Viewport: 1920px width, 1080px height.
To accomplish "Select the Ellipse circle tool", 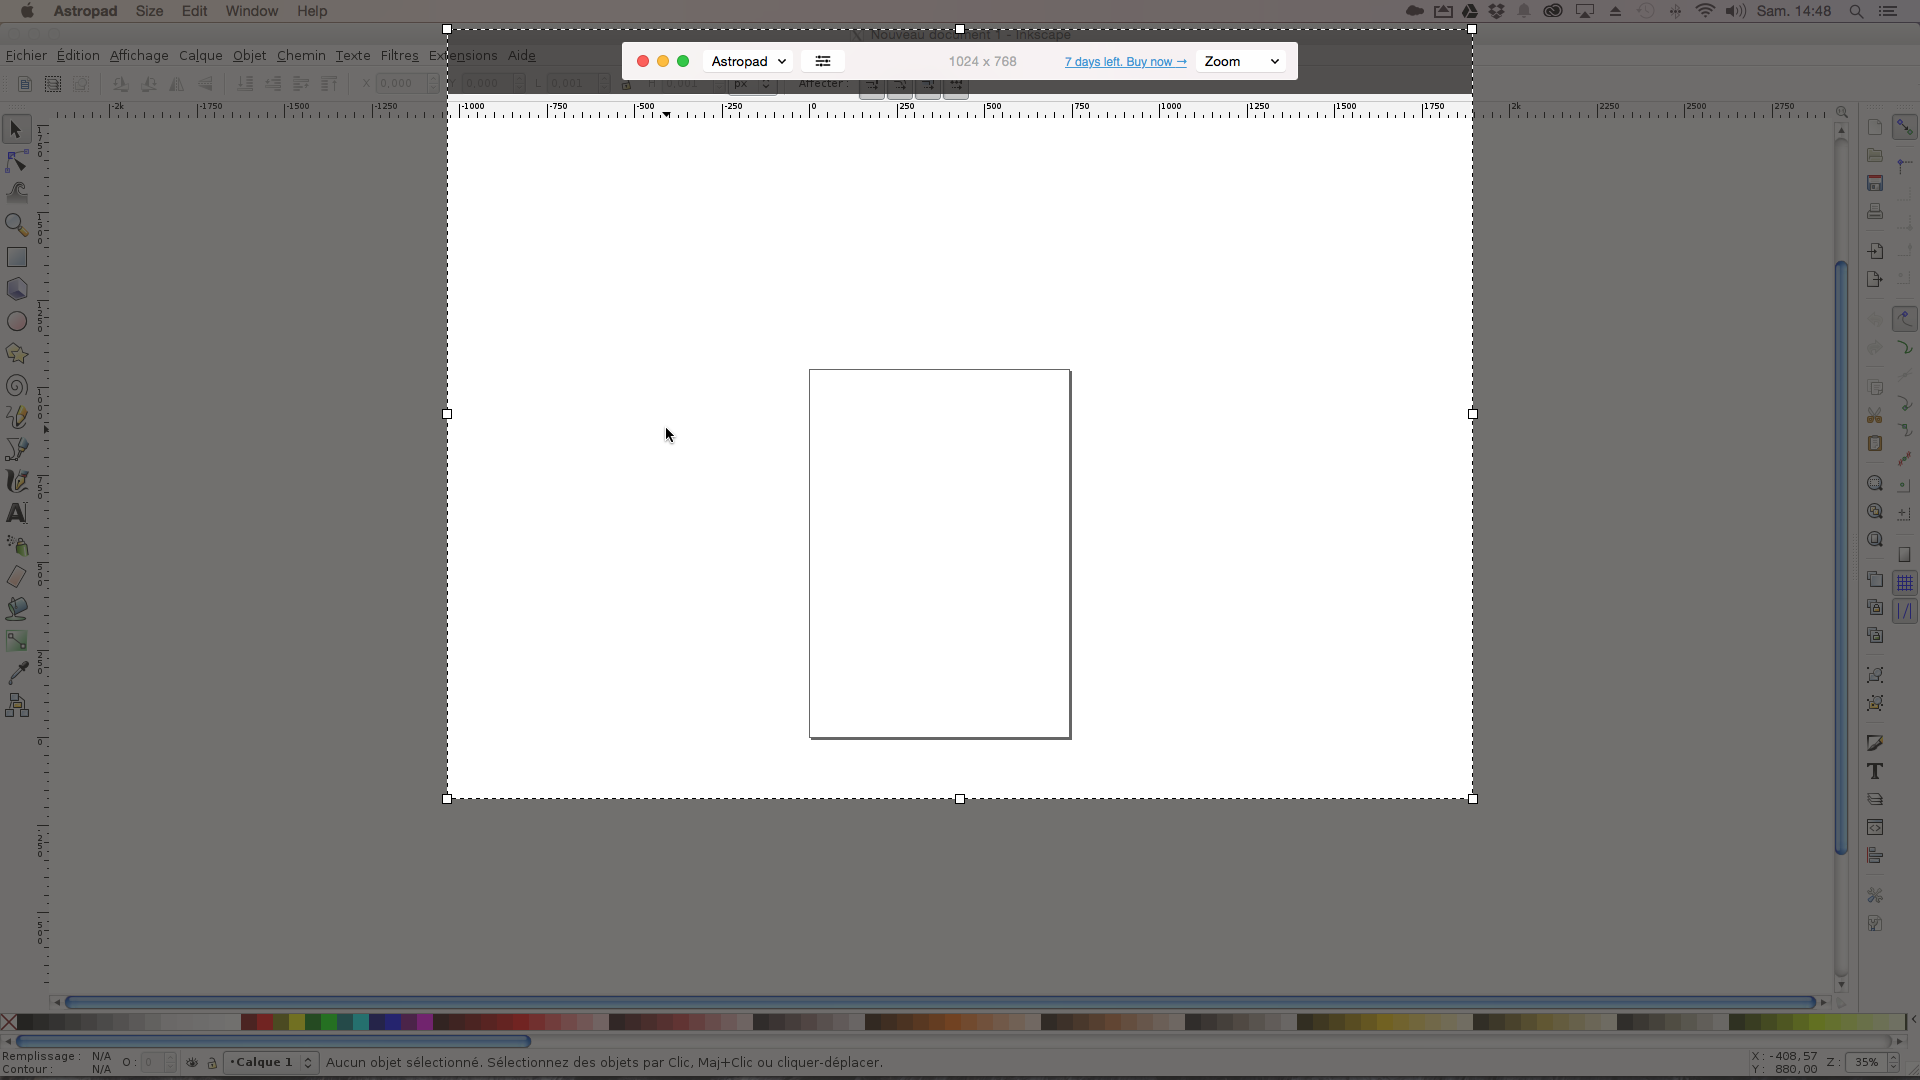I will pyautogui.click(x=16, y=321).
